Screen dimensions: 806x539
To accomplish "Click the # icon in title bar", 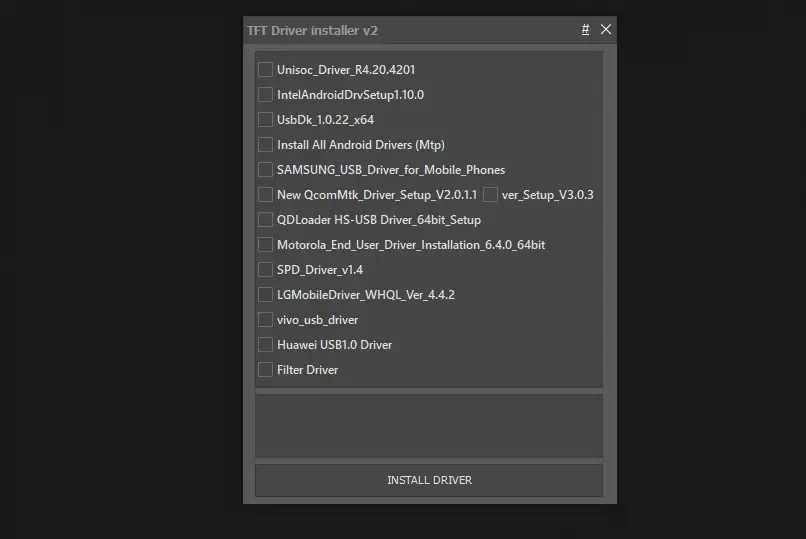I will (x=585, y=30).
